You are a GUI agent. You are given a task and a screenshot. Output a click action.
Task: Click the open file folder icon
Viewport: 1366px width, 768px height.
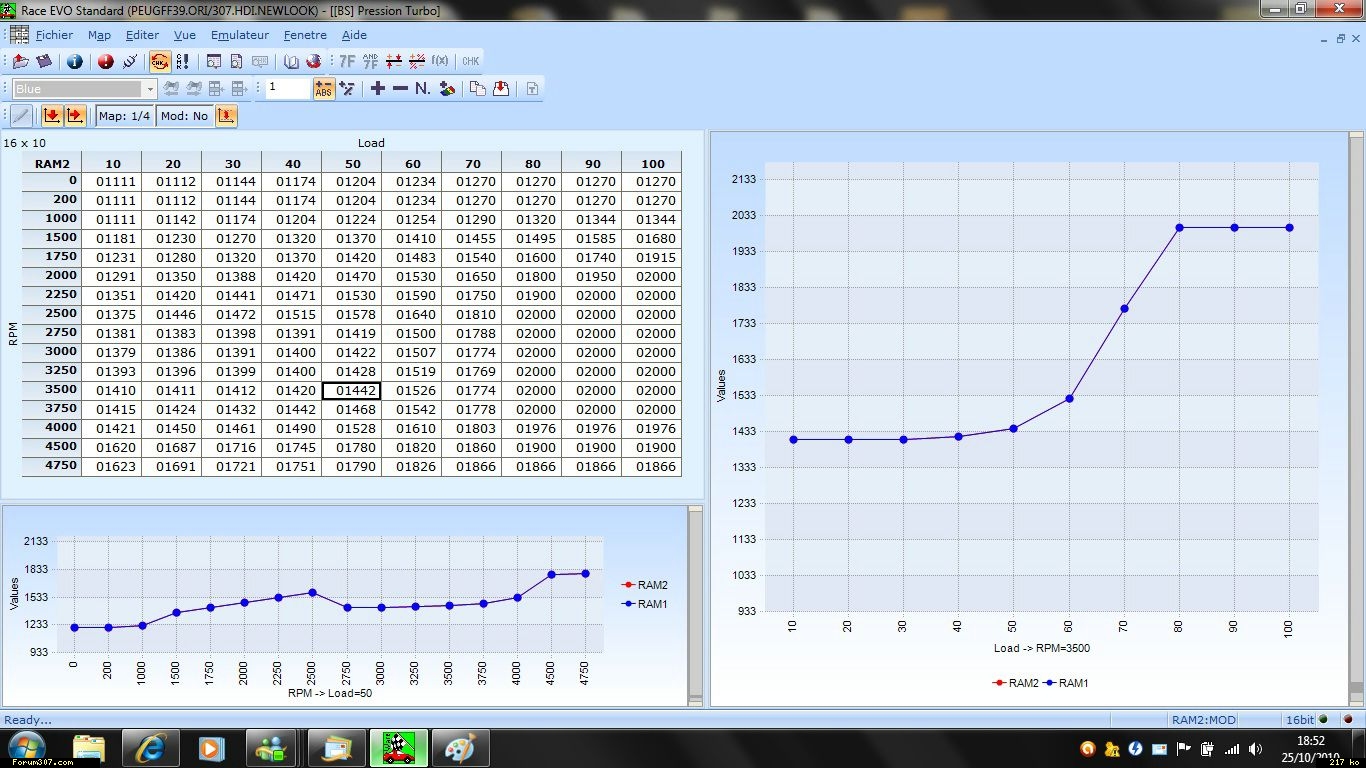pyautogui.click(x=20, y=62)
